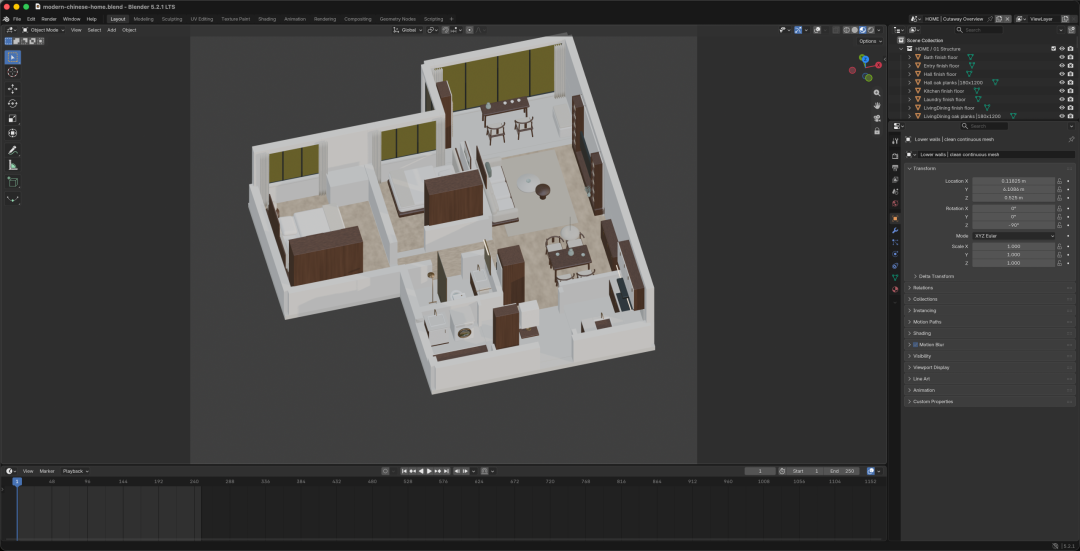Open the Object Constraints properties tab

tap(895, 265)
